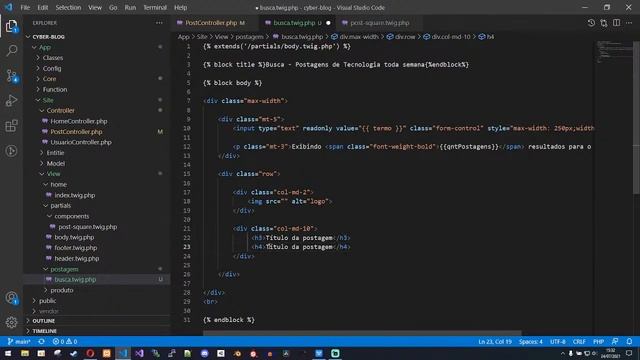
Task: Expand the OUTLINE section
Action: [43, 321]
